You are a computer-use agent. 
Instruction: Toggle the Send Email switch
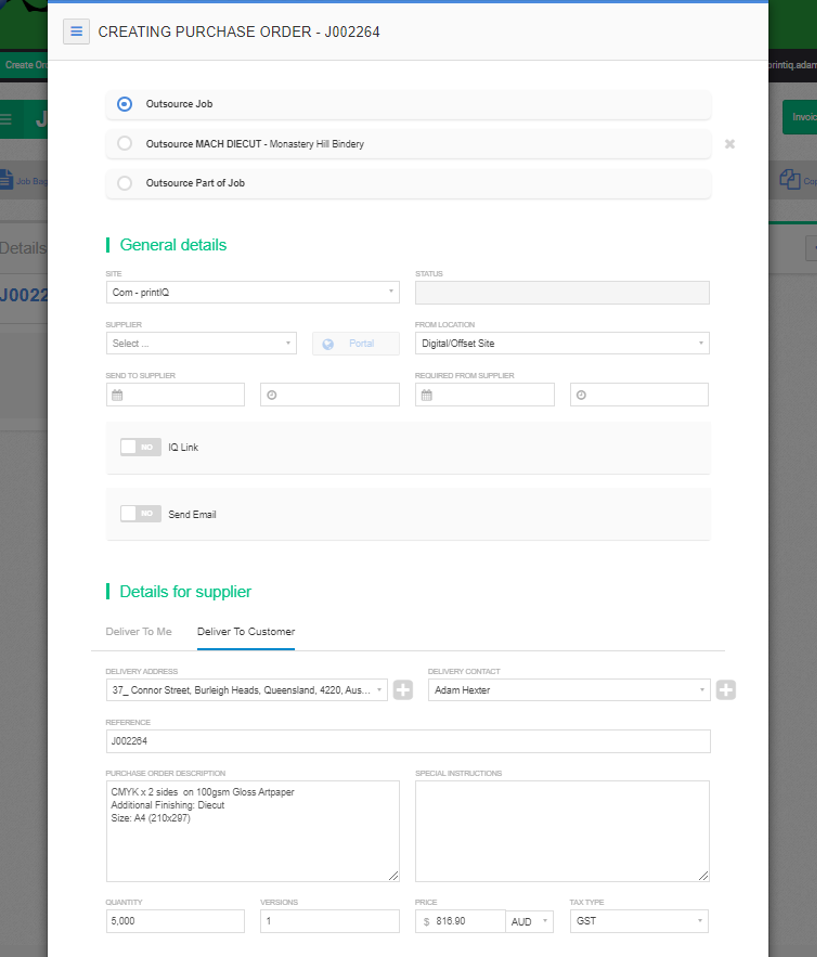[140, 514]
